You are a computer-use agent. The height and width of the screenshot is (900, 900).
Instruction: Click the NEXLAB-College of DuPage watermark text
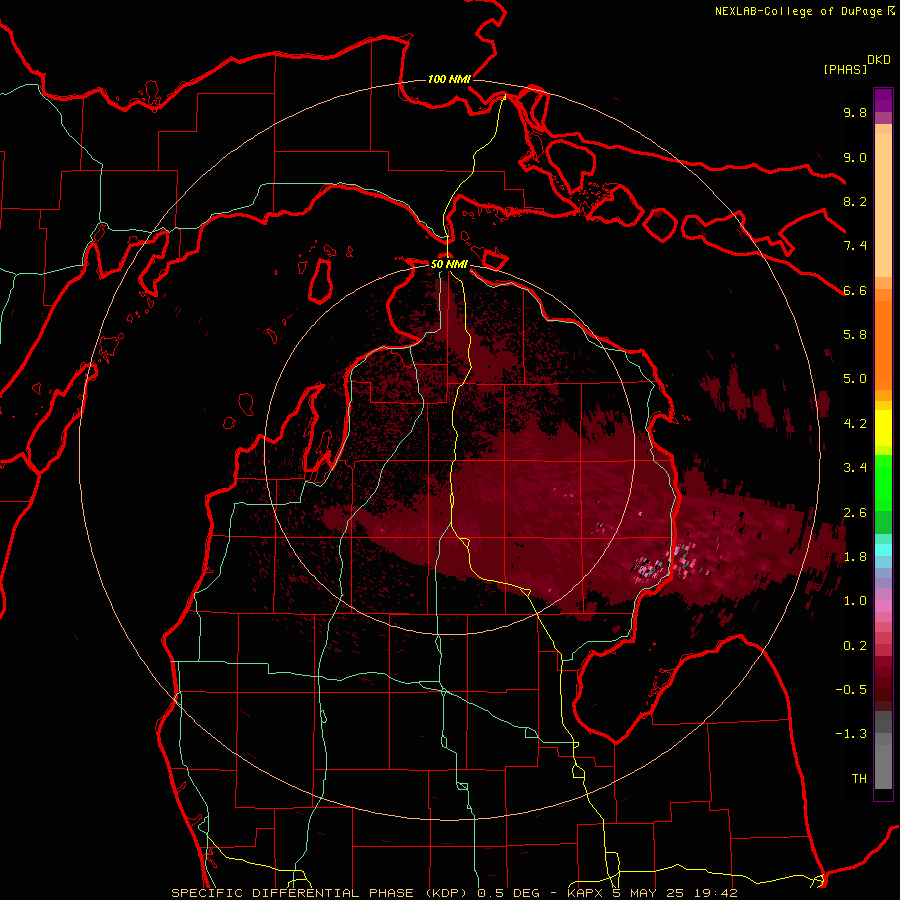pyautogui.click(x=798, y=11)
